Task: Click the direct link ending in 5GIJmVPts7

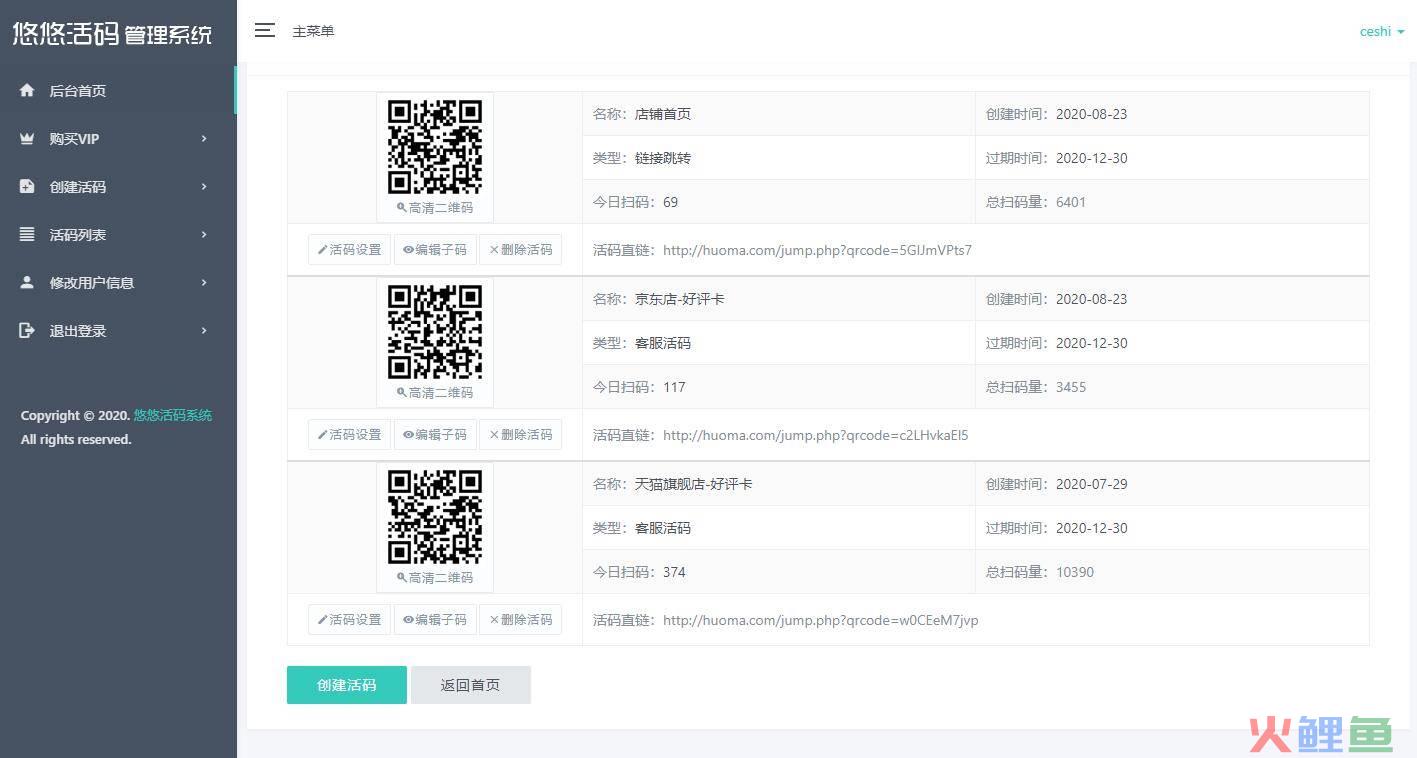Action: pyautogui.click(x=817, y=250)
